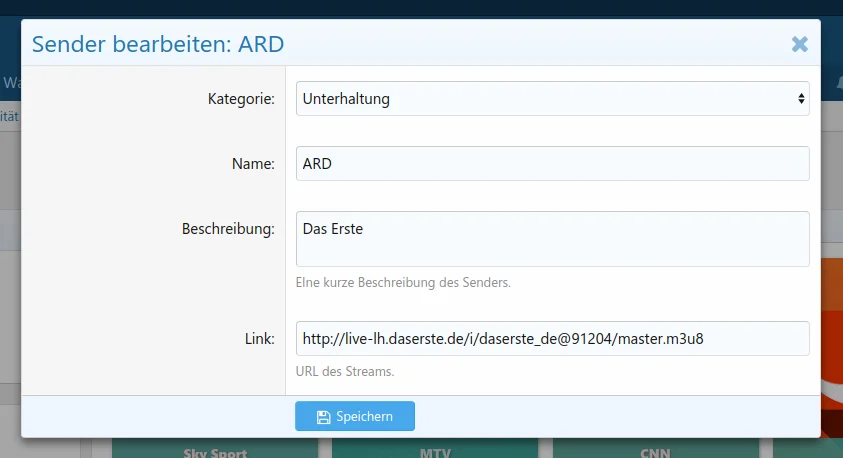Click the URL des Streams hint text
Viewport: 843px width, 458px height.
click(x=345, y=372)
